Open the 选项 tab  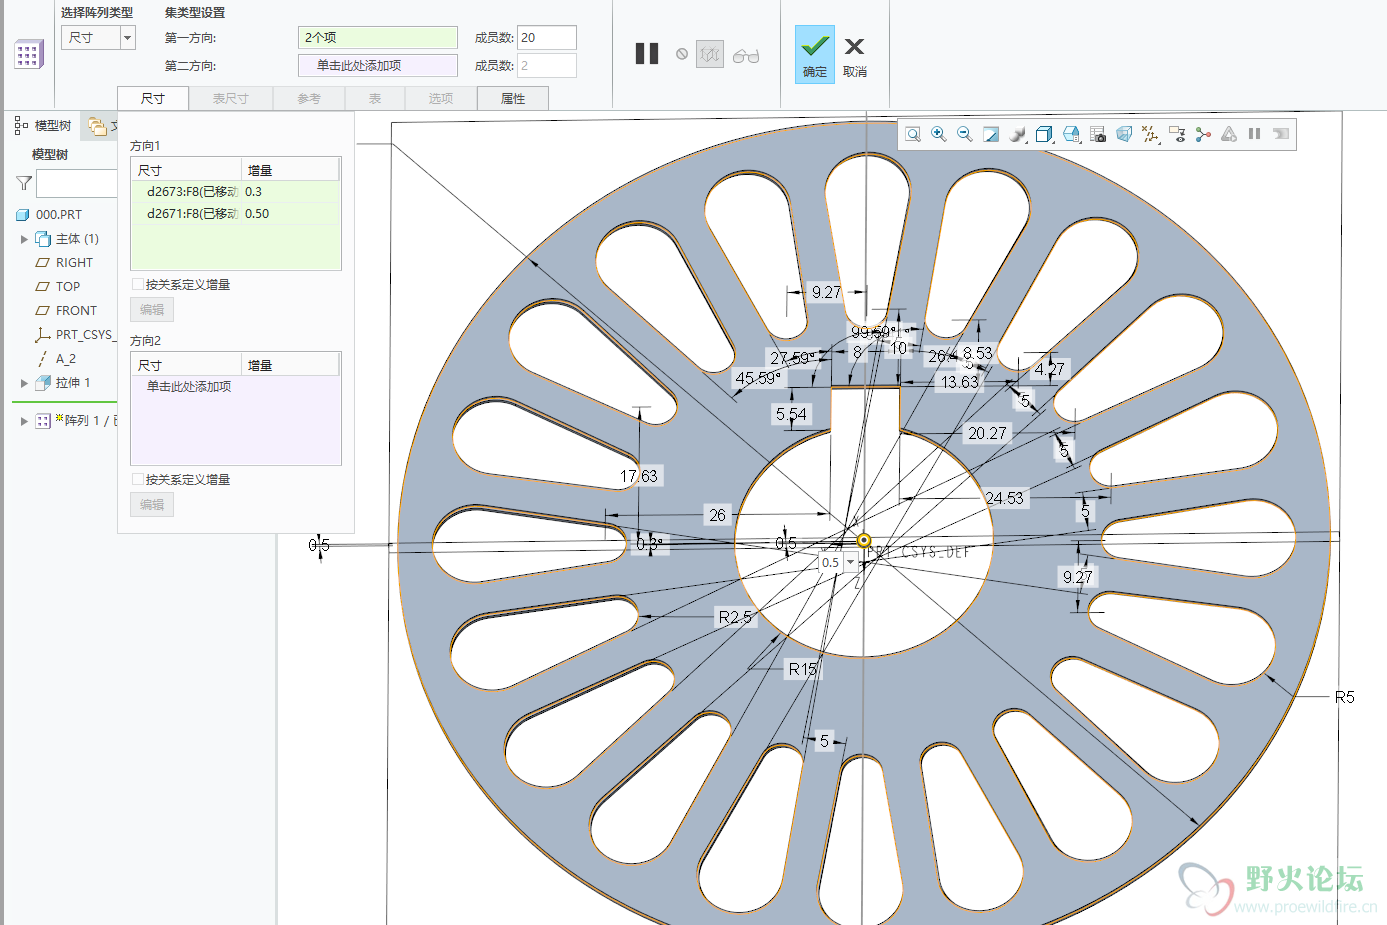point(441,98)
